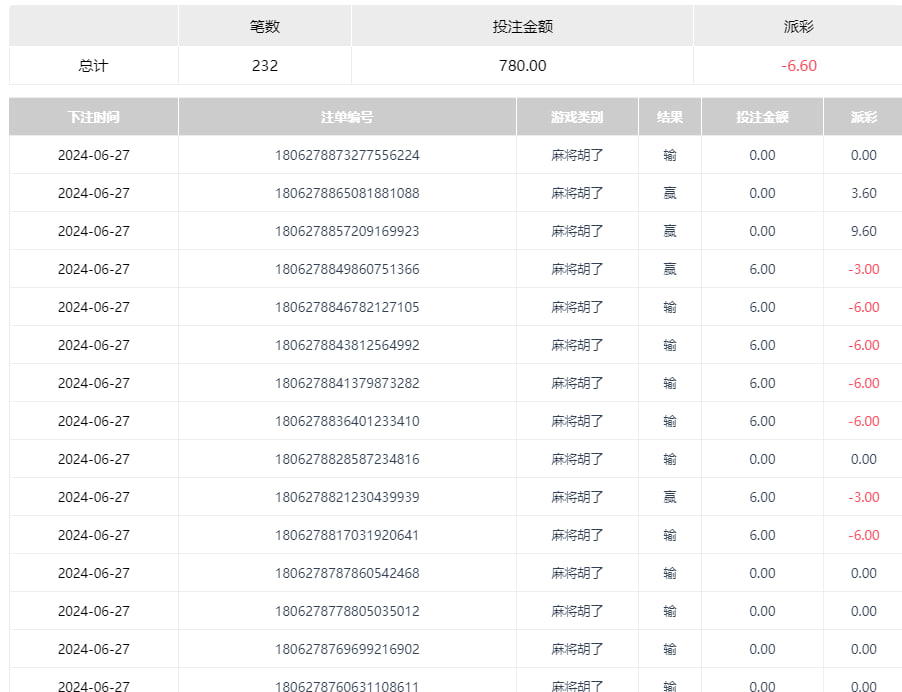Image resolution: width=902 pixels, height=692 pixels.
Task: Open bet order 1806278865081881088
Action: 347,193
